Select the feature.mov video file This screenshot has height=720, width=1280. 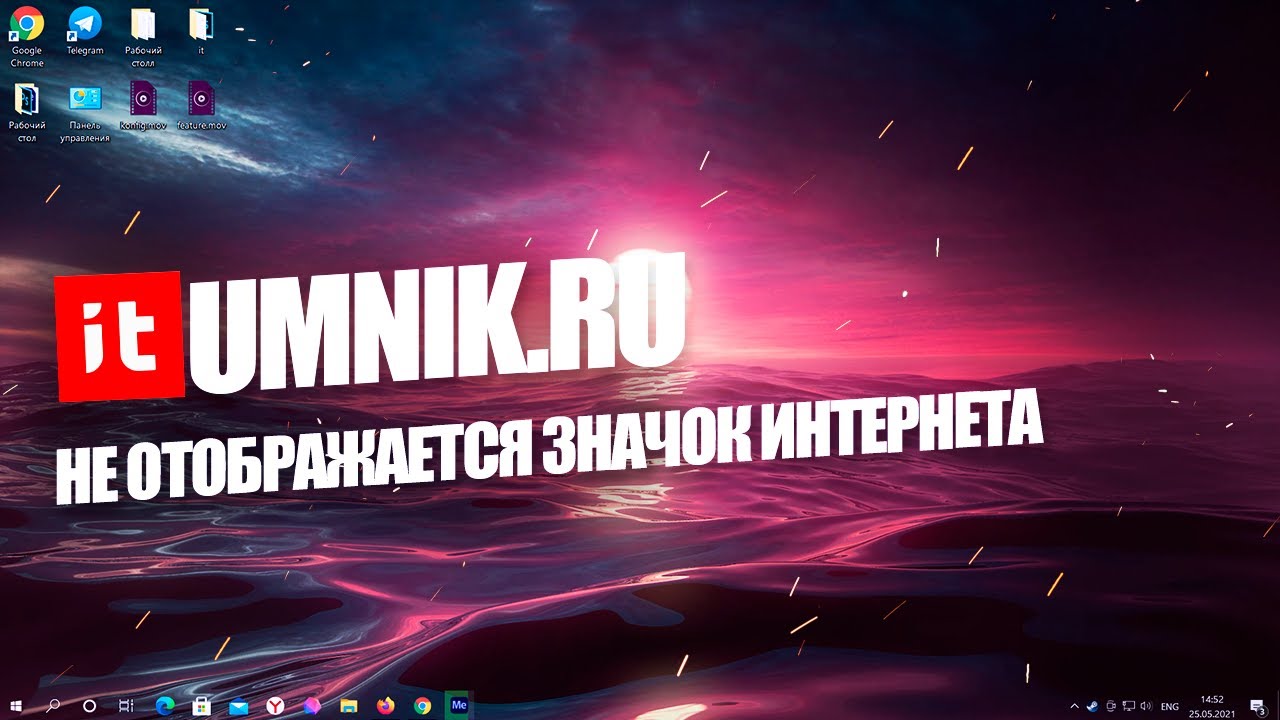click(201, 107)
